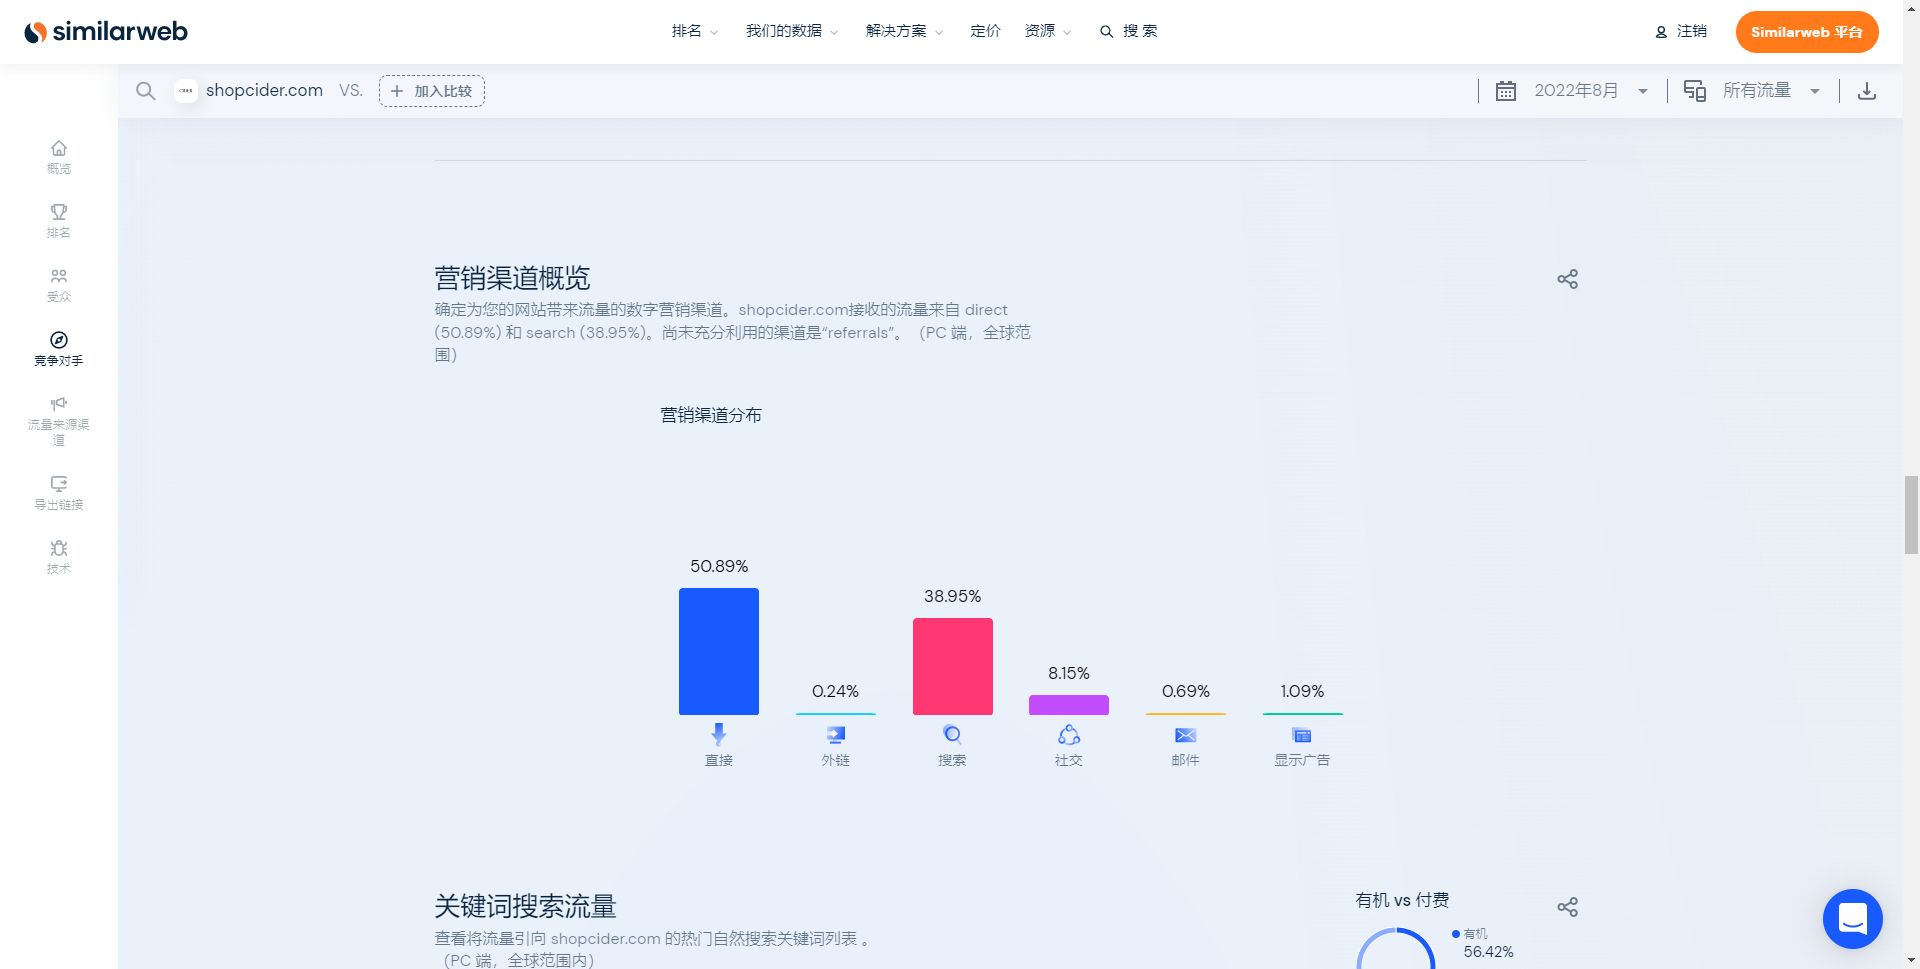Click the calendar icon next to 2022年8月
The width and height of the screenshot is (1920, 969).
[1506, 91]
